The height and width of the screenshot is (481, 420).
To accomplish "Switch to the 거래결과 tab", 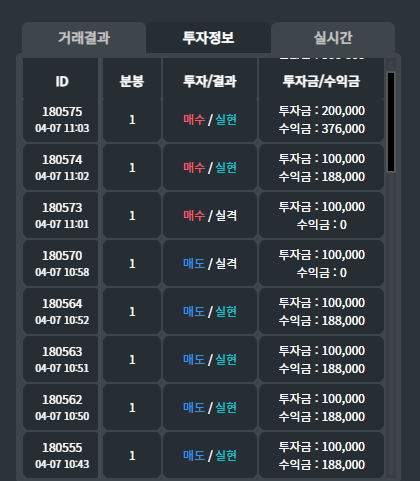I will click(84, 37).
